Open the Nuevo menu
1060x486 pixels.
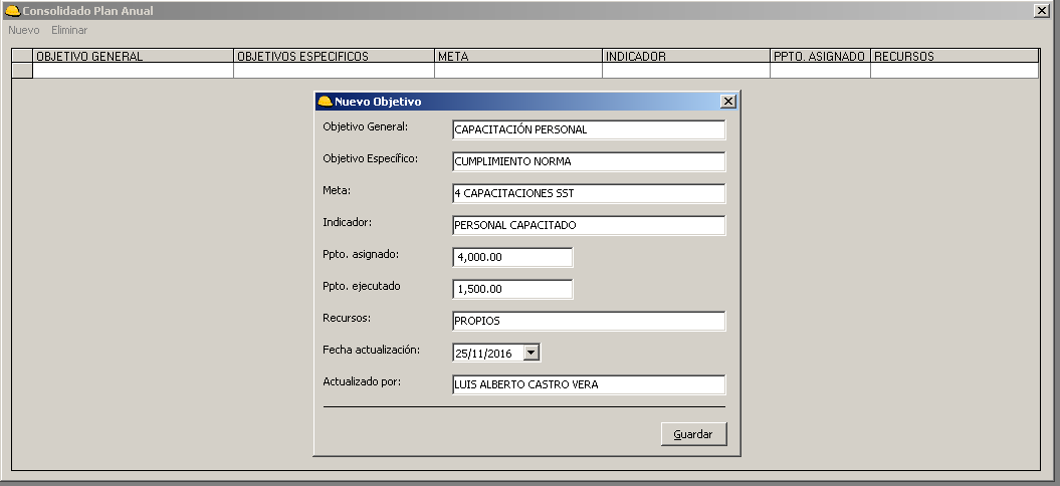pos(24,30)
